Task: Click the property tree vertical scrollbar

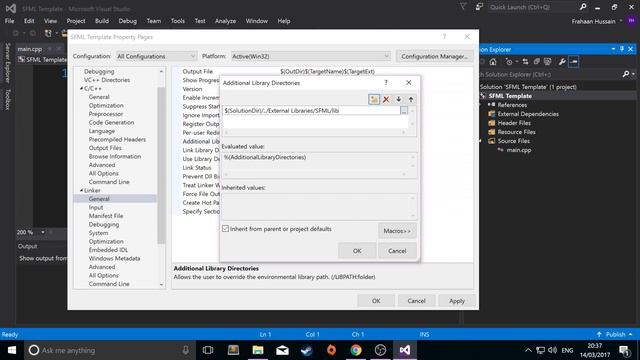Action: pos(161,165)
